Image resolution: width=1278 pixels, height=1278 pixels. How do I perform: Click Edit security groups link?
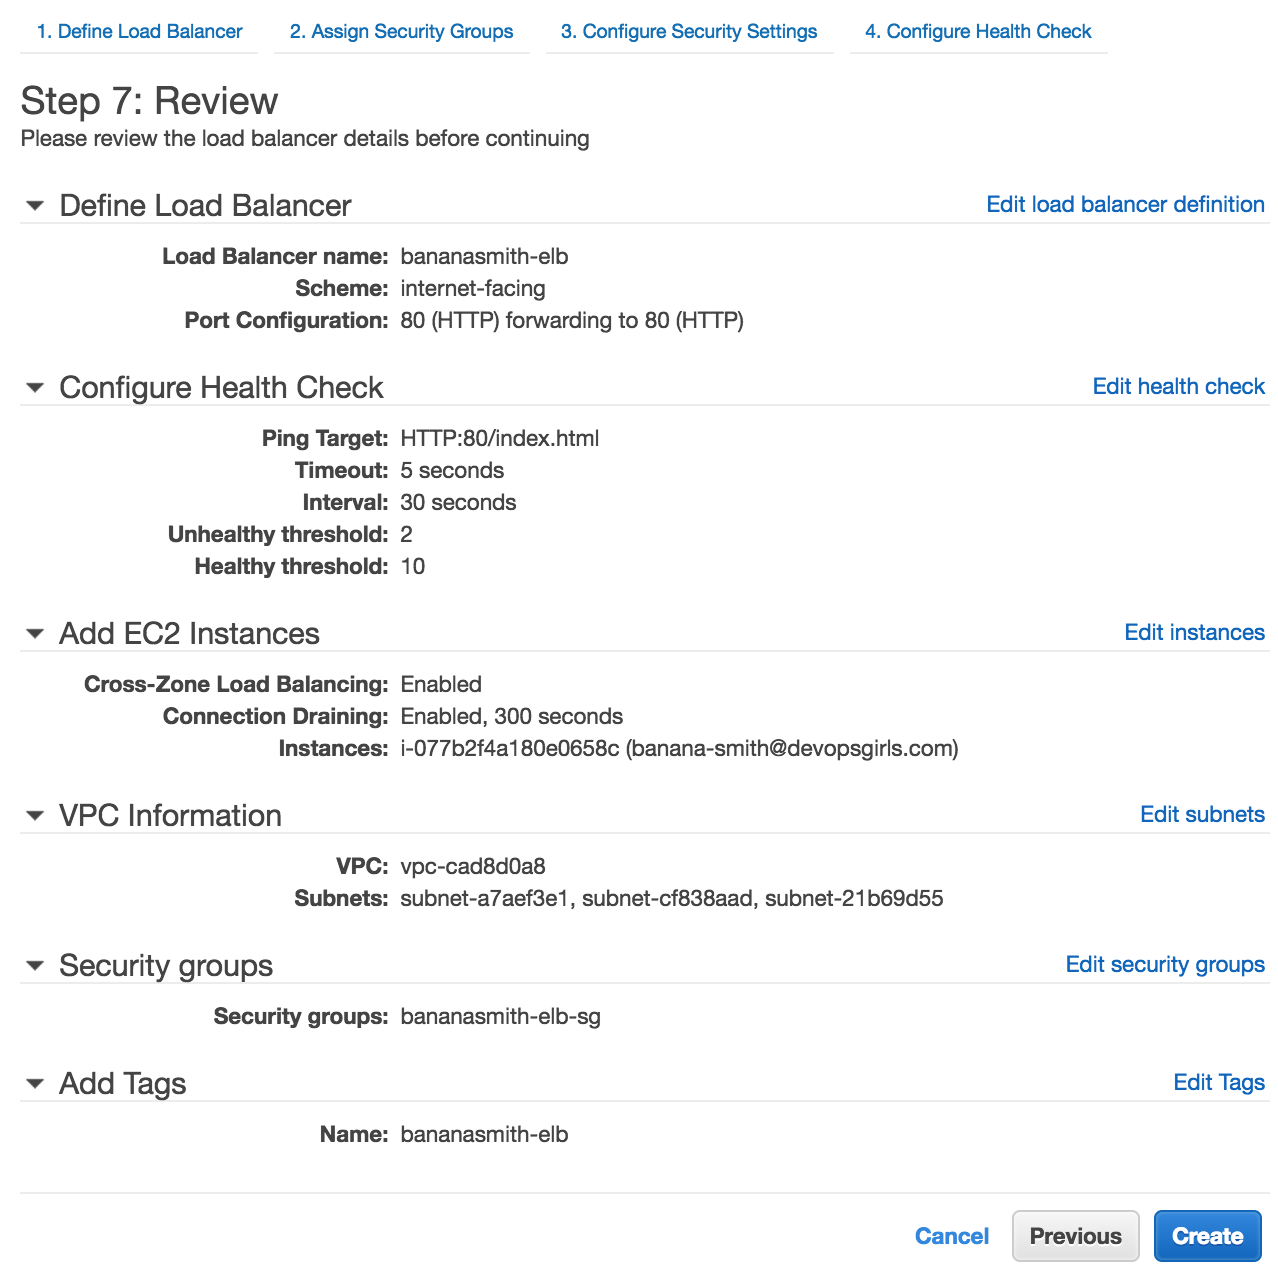coord(1165,965)
